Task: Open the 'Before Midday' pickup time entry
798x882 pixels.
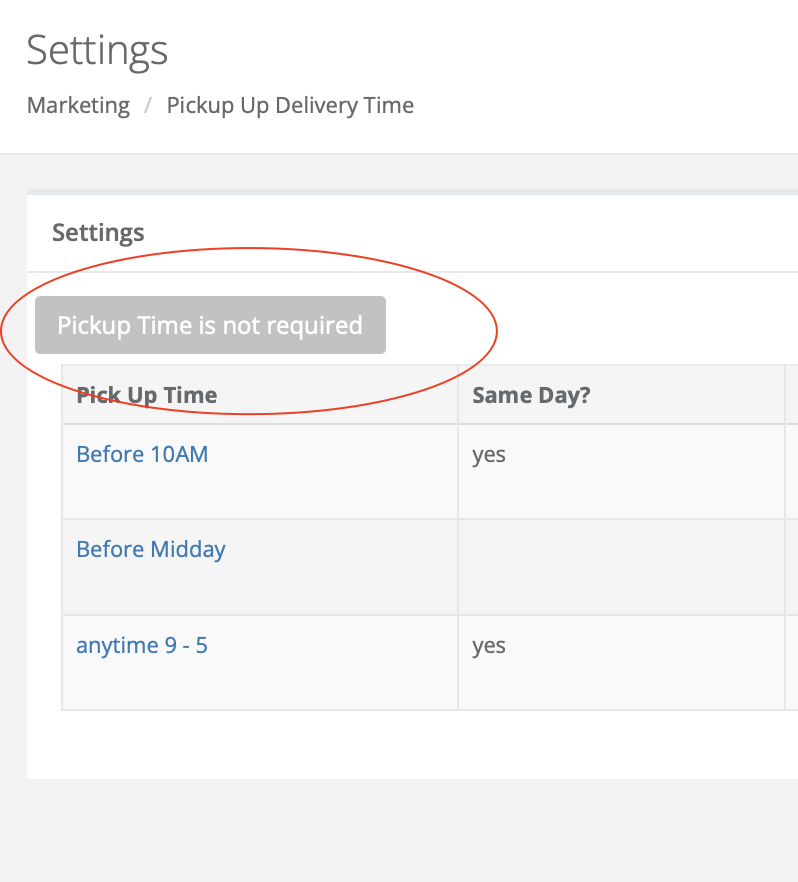Action: click(151, 549)
